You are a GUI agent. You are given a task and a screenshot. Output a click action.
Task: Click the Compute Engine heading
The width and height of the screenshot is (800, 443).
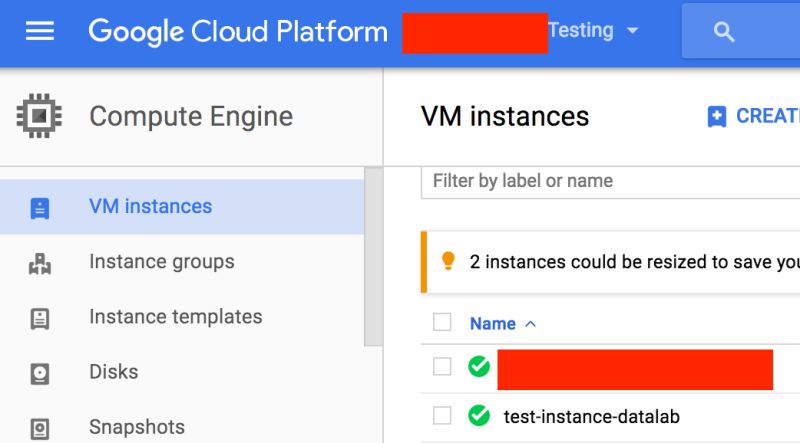[x=191, y=116]
